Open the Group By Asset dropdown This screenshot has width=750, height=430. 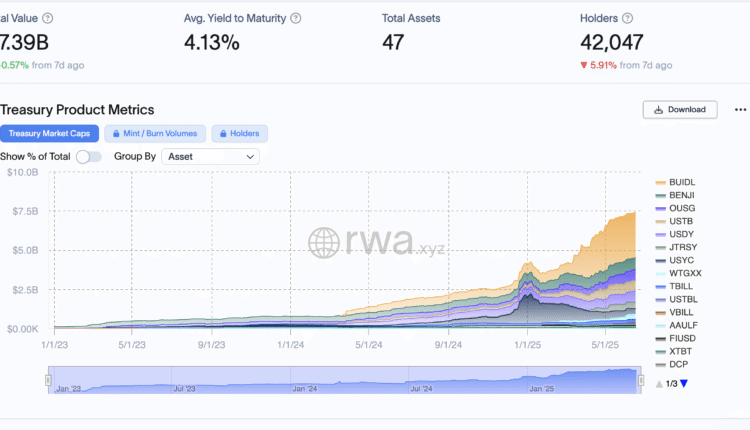tap(210, 156)
